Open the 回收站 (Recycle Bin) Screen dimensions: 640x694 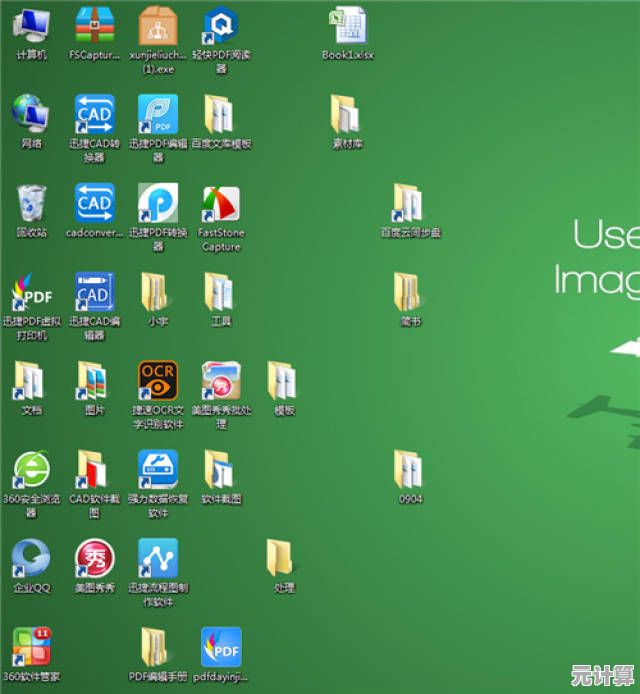[31, 204]
